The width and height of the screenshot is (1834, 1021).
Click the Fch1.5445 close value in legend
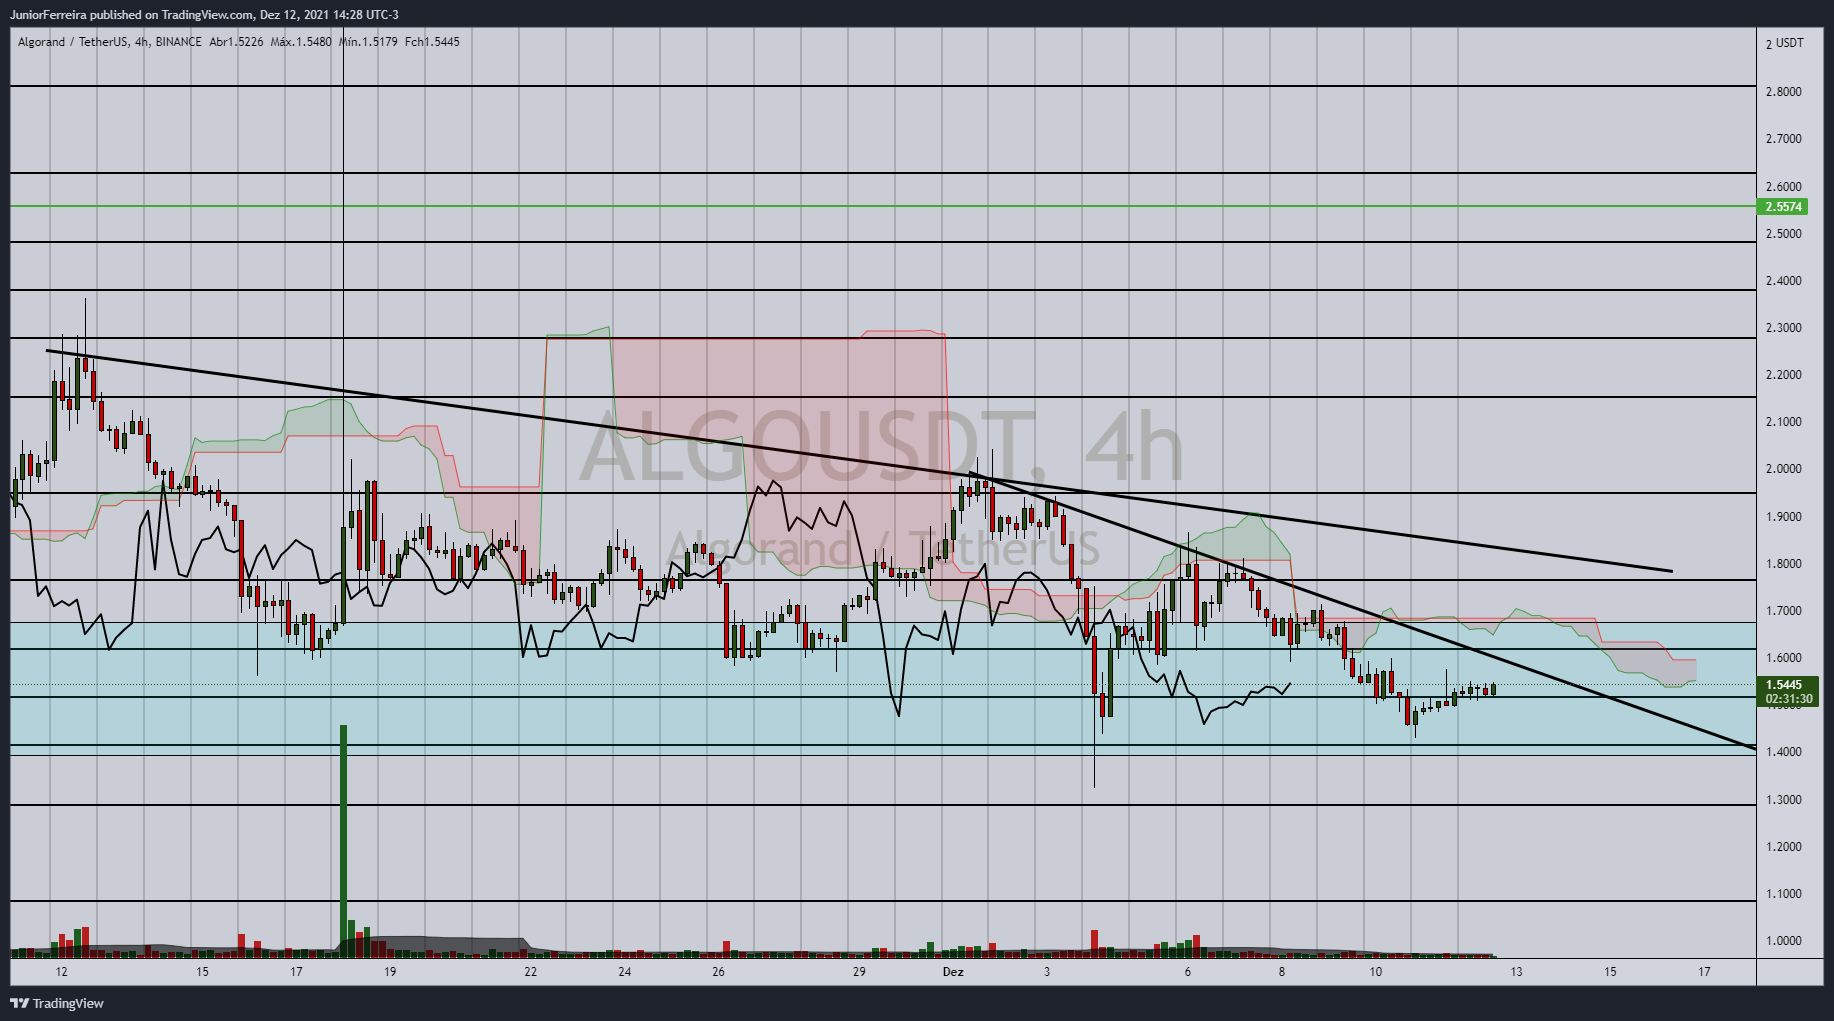click(430, 43)
